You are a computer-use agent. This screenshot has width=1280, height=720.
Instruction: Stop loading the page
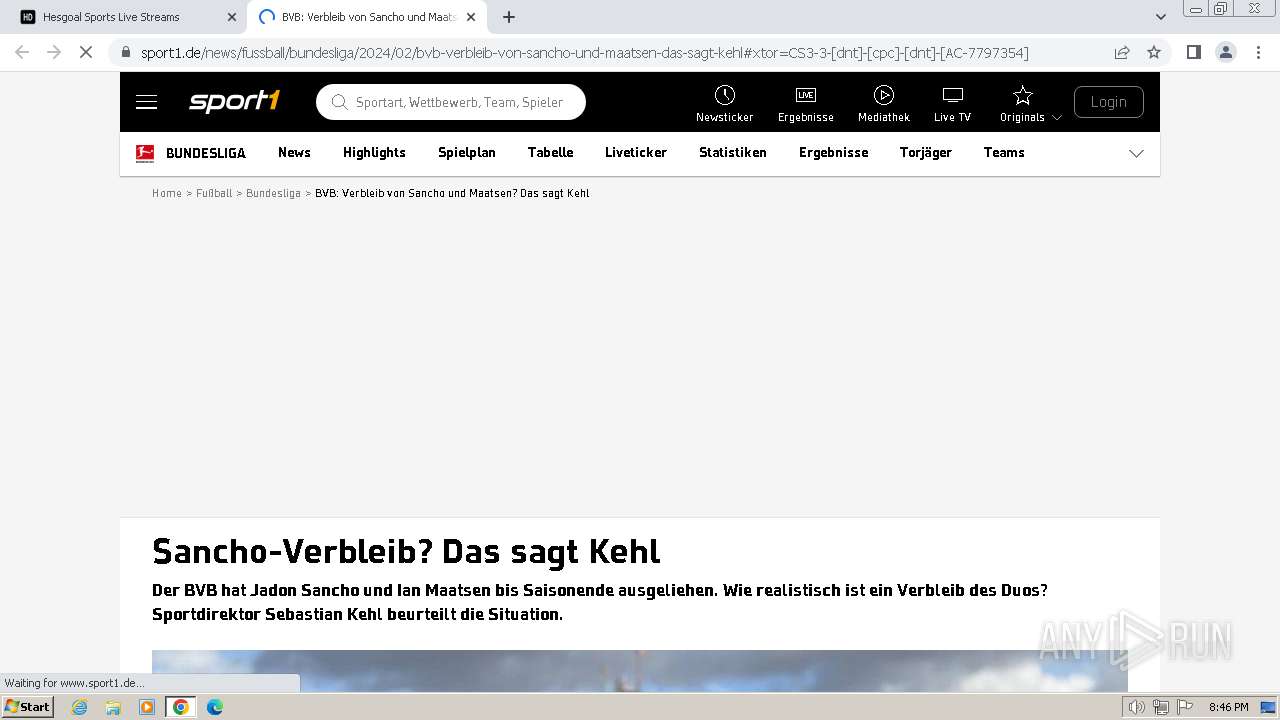86,52
